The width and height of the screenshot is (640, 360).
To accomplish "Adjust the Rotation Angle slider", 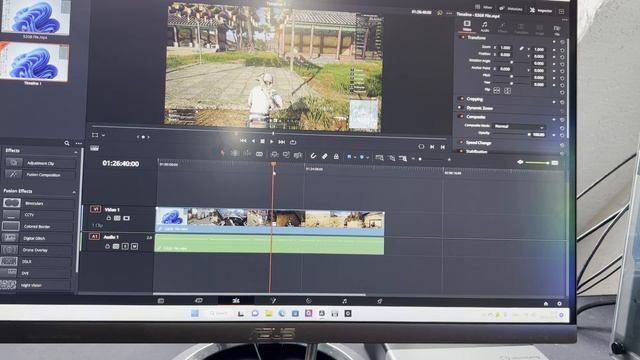I will 511,62.
